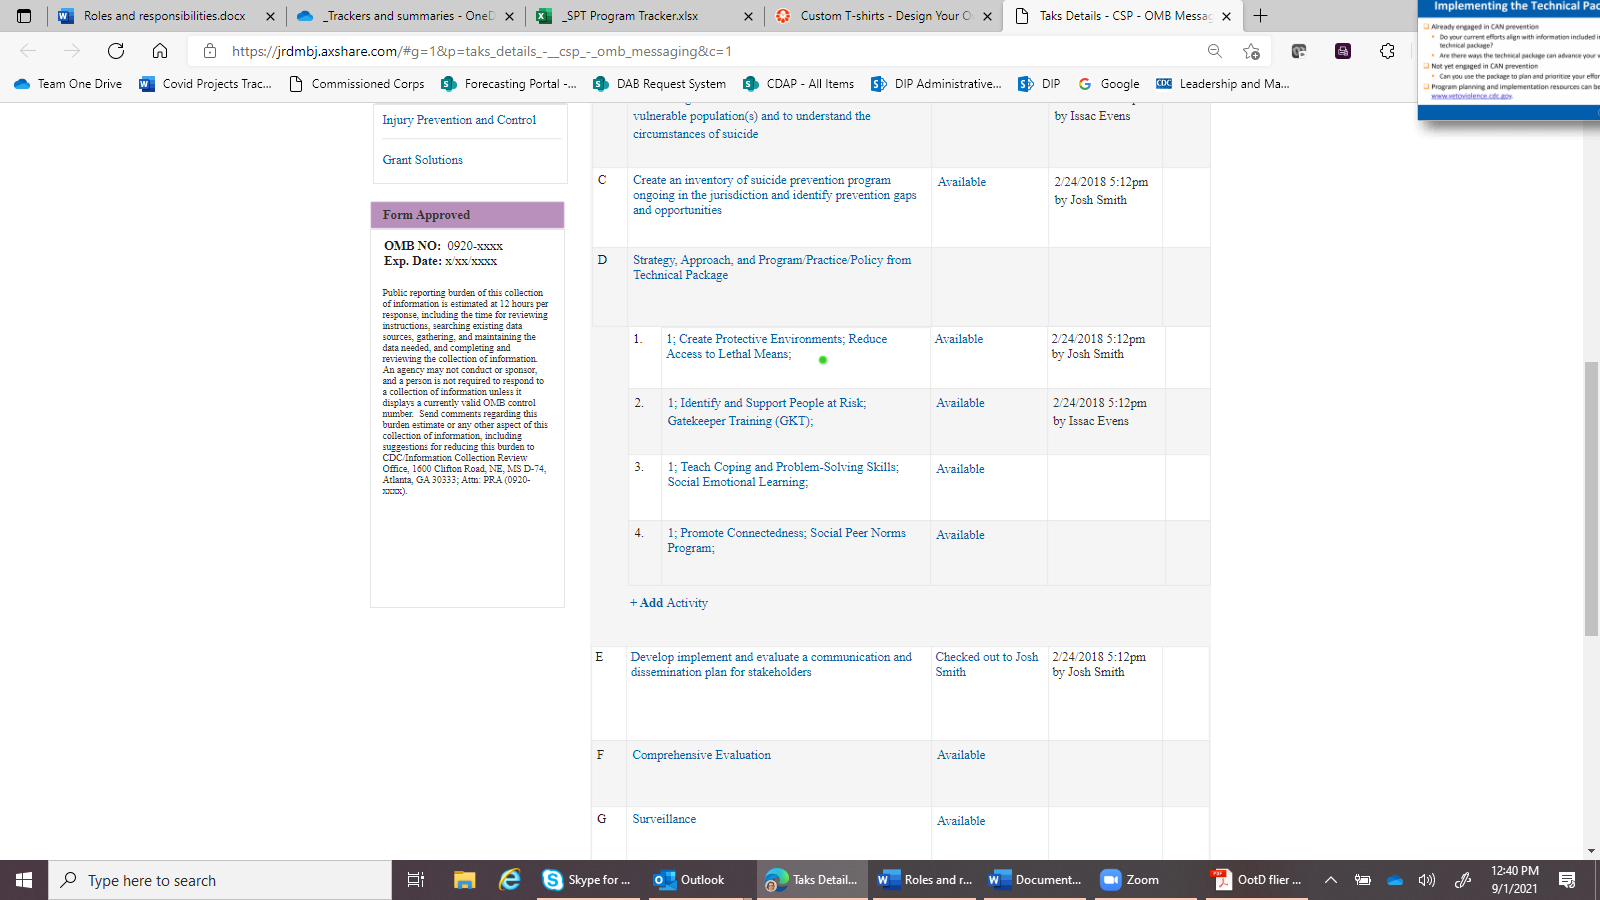Open the OotD flier PDF in taskbar
The image size is (1600, 900).
coord(1257,880)
